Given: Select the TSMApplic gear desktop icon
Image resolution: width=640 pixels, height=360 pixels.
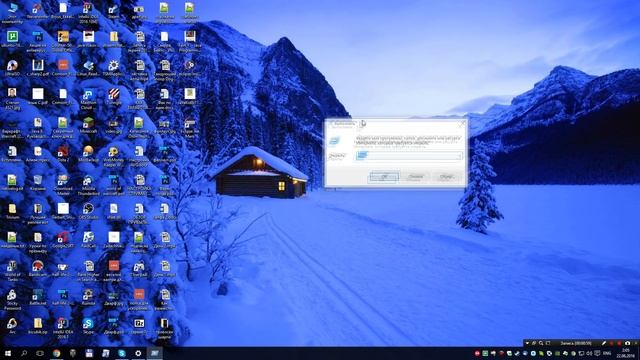Looking at the screenshot, I should click(x=113, y=69).
